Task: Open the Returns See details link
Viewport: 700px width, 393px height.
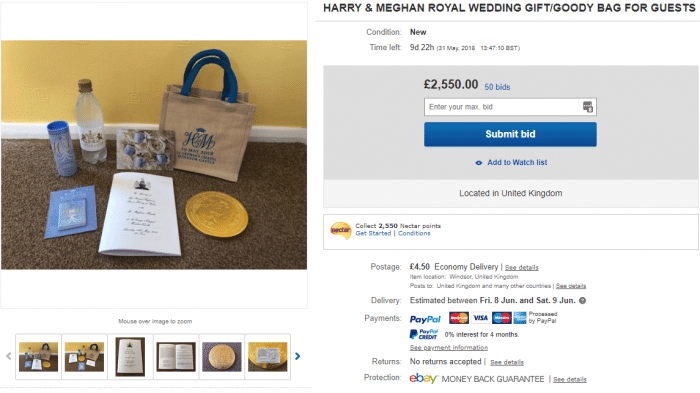Action: [507, 362]
